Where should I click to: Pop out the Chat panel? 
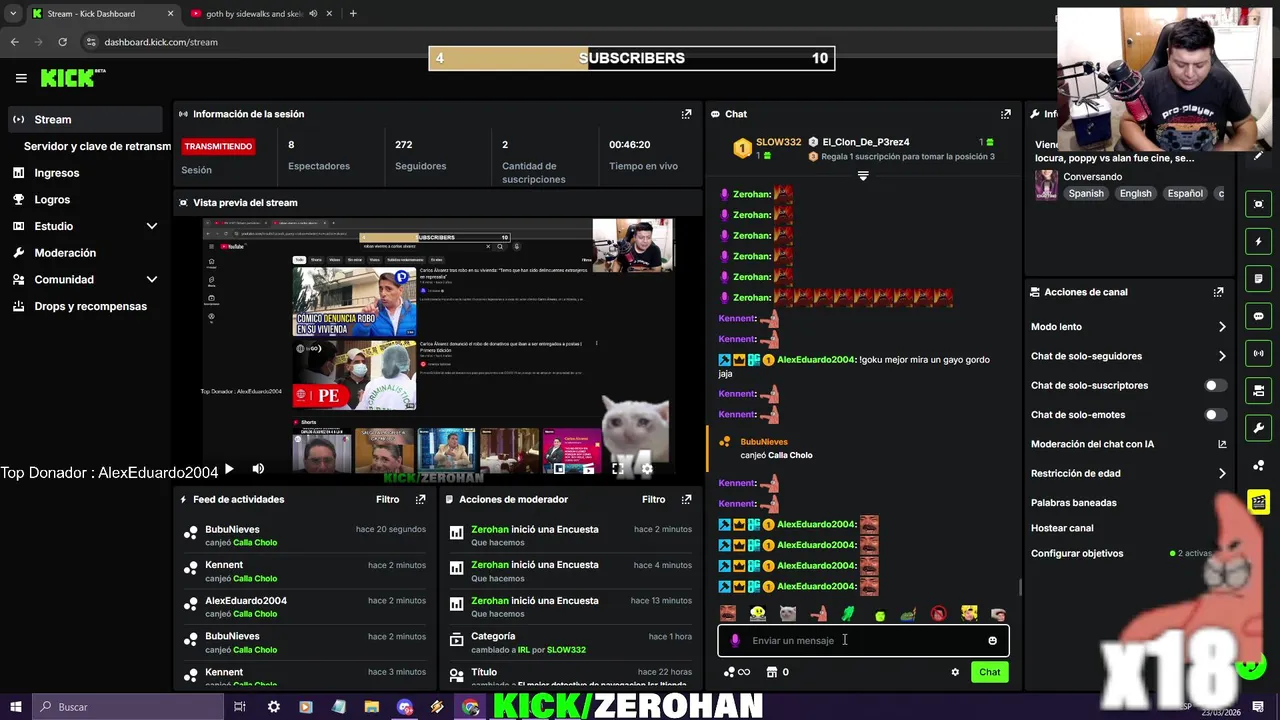[x=1005, y=114]
